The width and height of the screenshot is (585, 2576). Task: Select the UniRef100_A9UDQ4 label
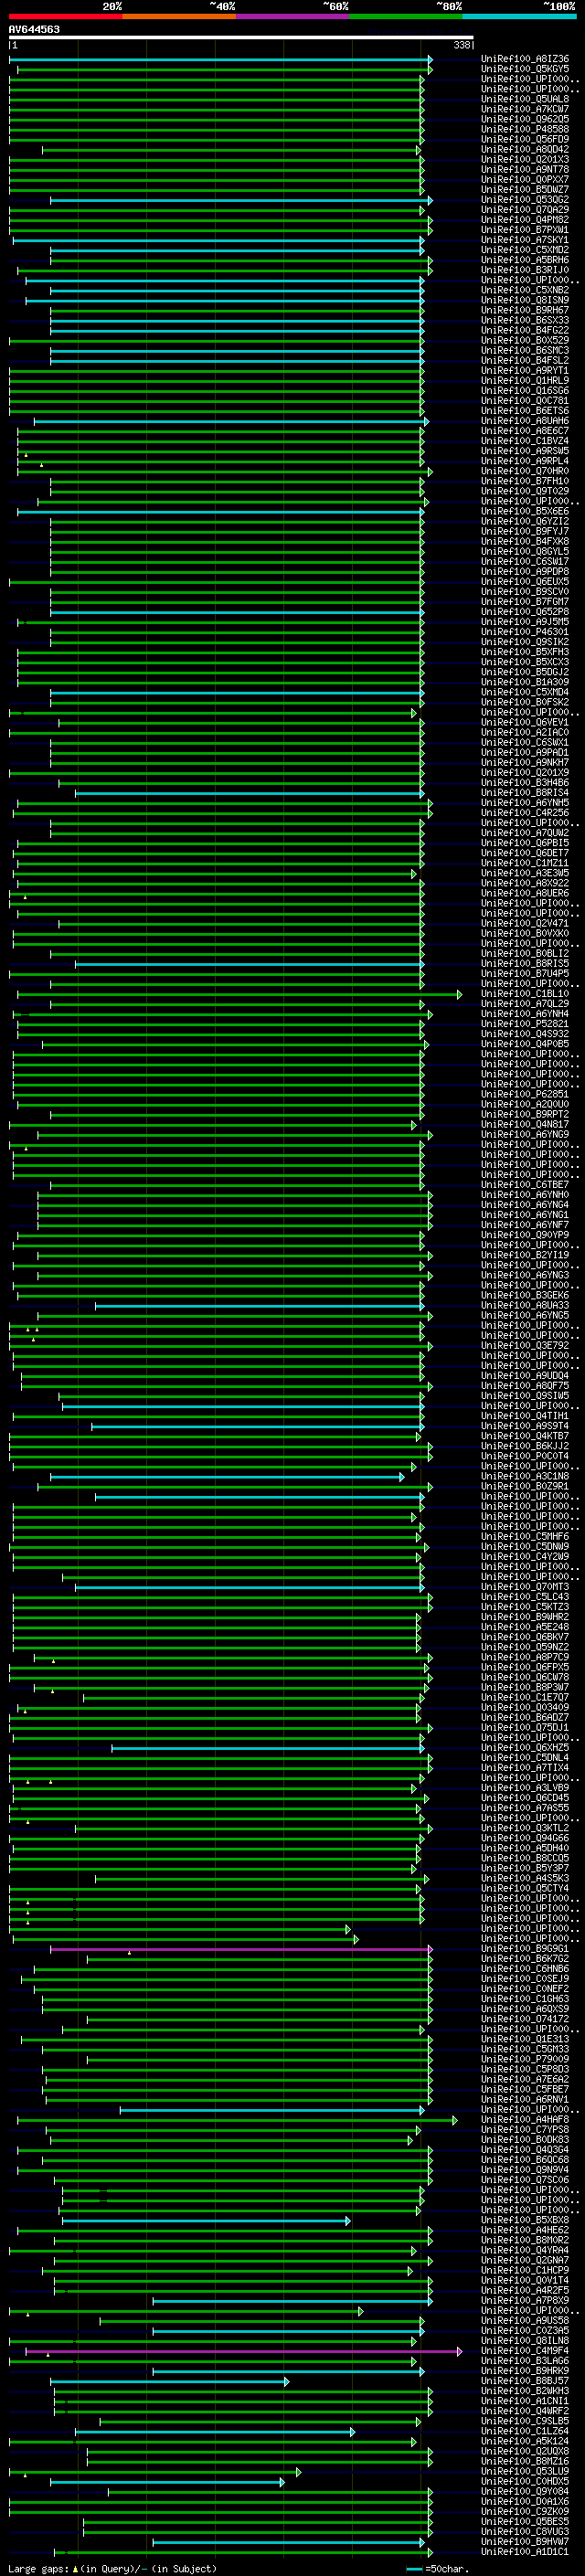(525, 1376)
